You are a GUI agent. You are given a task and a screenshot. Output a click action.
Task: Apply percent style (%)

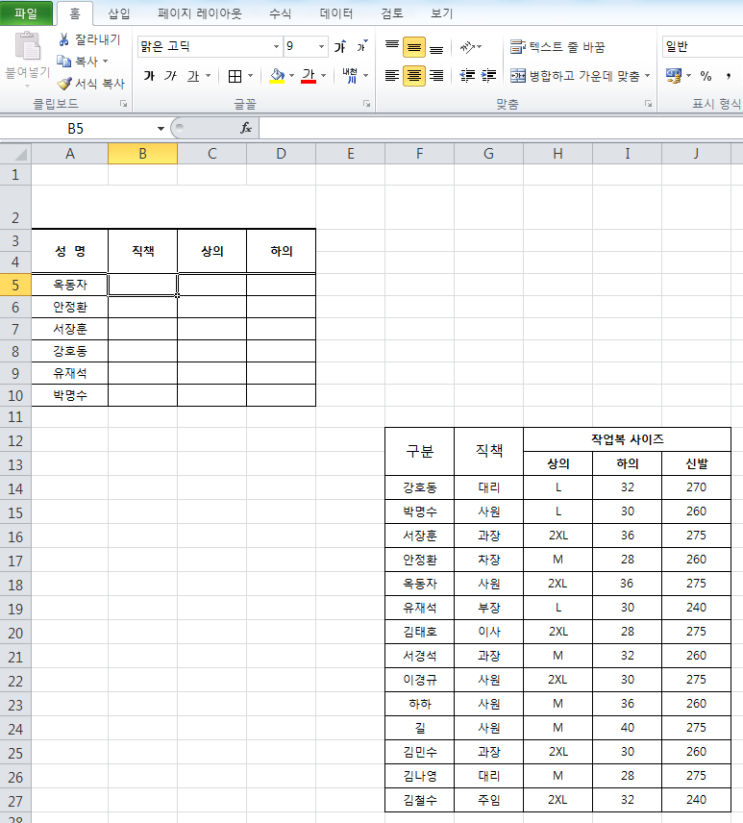706,76
